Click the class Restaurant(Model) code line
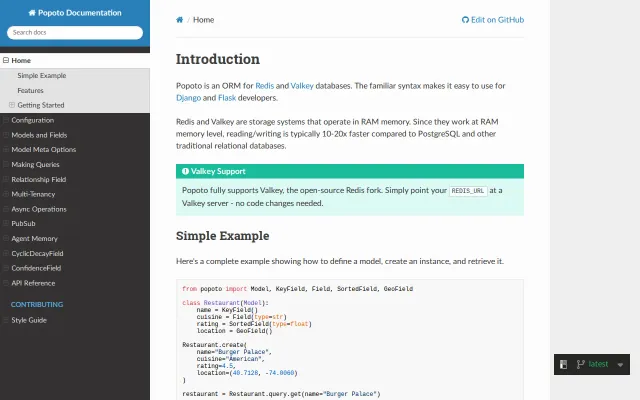The image size is (640, 400). tap(225, 303)
